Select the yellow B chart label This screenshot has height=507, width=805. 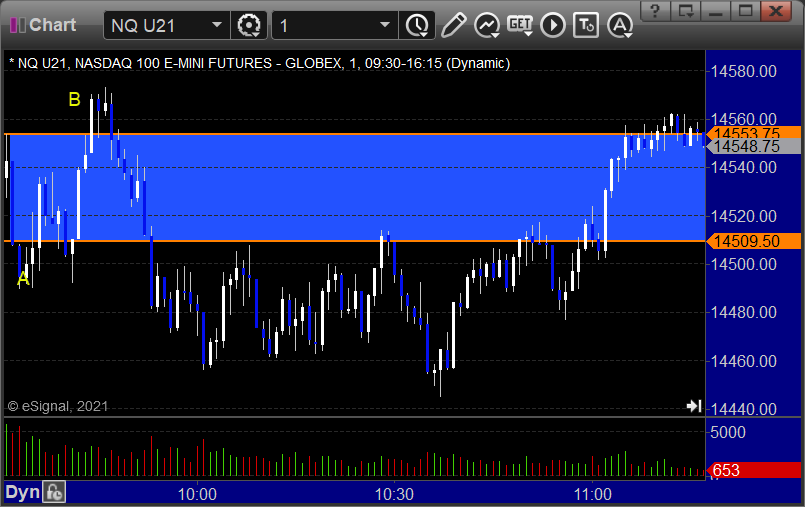(x=74, y=99)
